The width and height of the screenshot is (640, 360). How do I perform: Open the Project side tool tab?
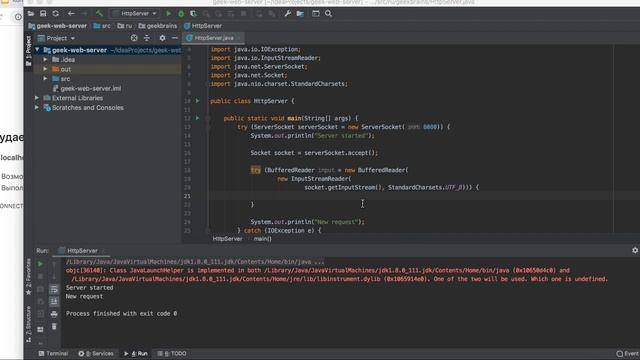pos(28,51)
